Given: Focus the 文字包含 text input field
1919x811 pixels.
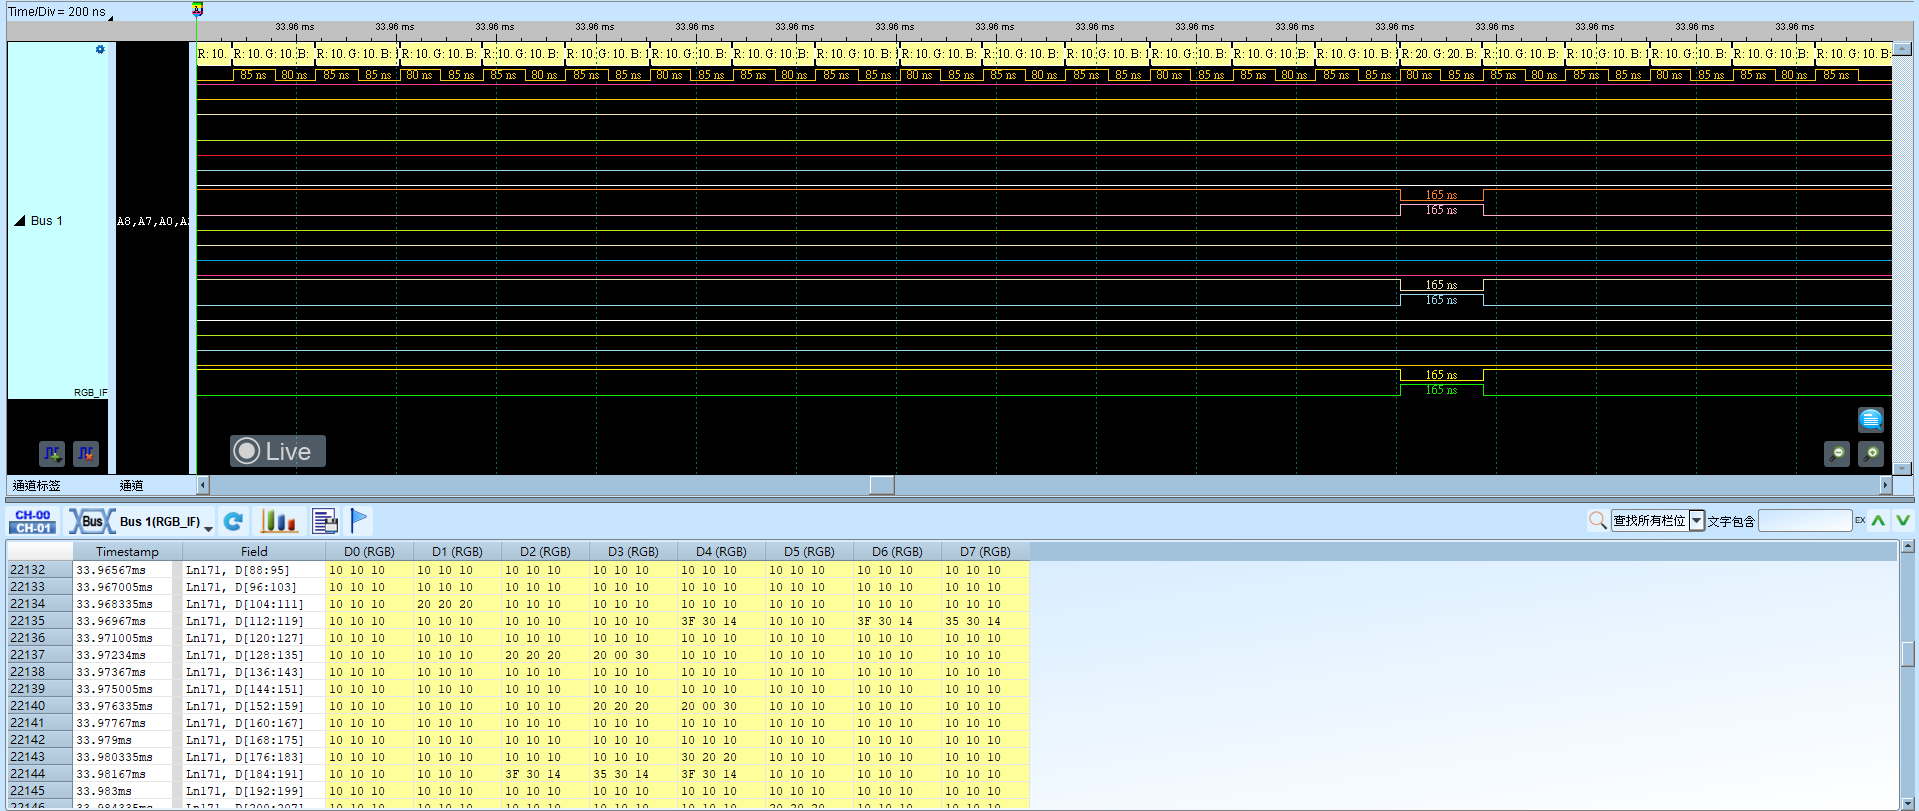Looking at the screenshot, I should [1806, 521].
